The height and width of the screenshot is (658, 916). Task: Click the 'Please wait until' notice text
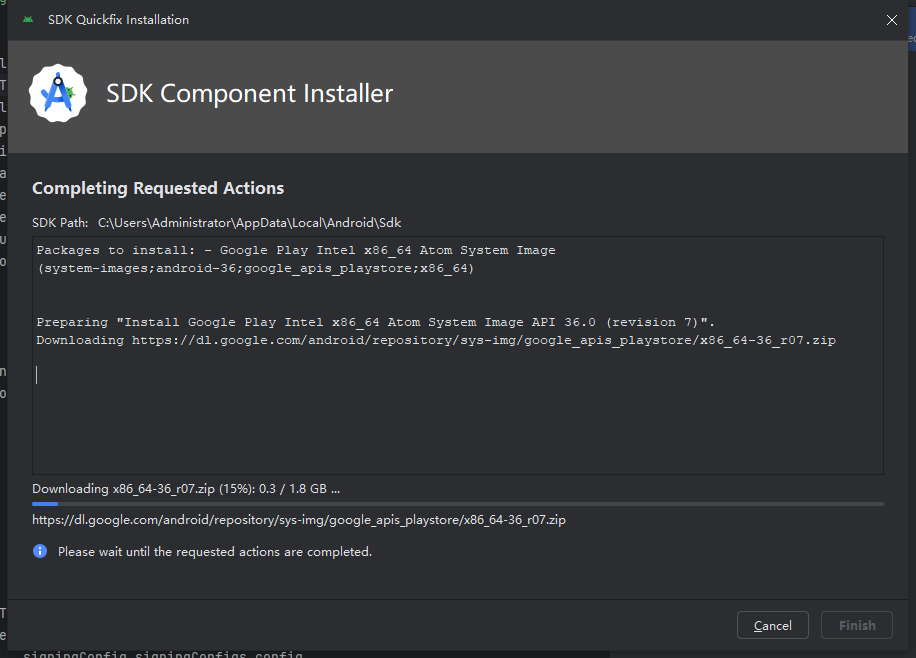point(214,551)
